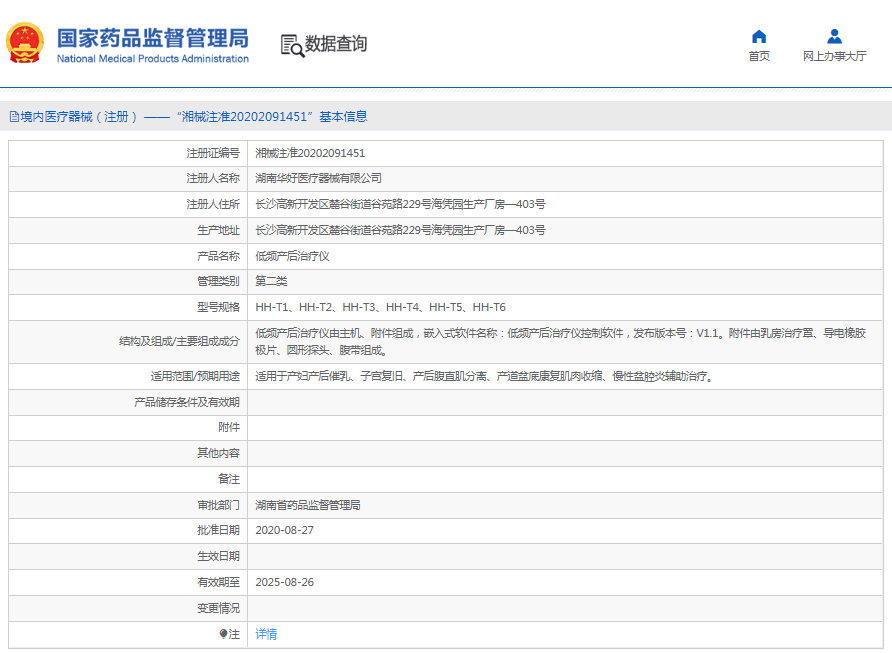This screenshot has width=892, height=653.
Task: Click the 数据查询 label
Action: tap(336, 44)
